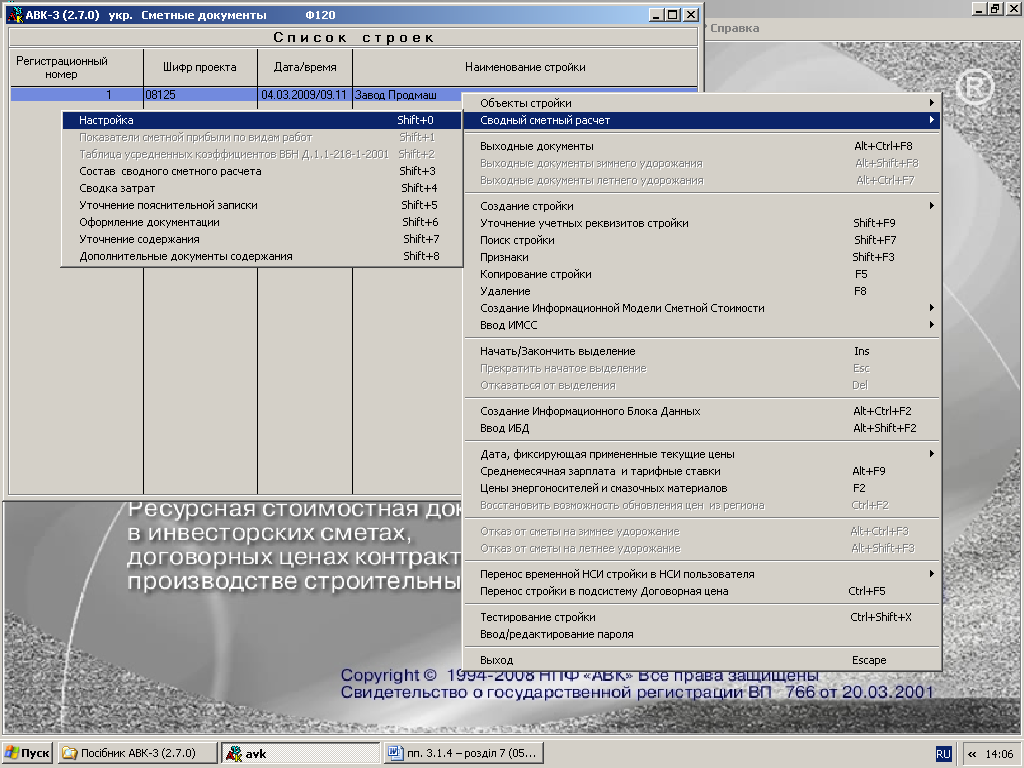Click project code cell 08125

click(x=200, y=95)
